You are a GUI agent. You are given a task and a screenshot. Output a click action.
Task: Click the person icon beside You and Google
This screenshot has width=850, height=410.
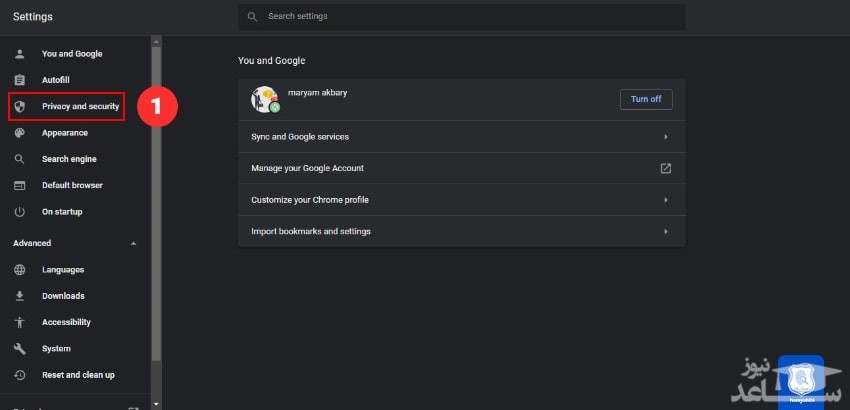(x=19, y=54)
